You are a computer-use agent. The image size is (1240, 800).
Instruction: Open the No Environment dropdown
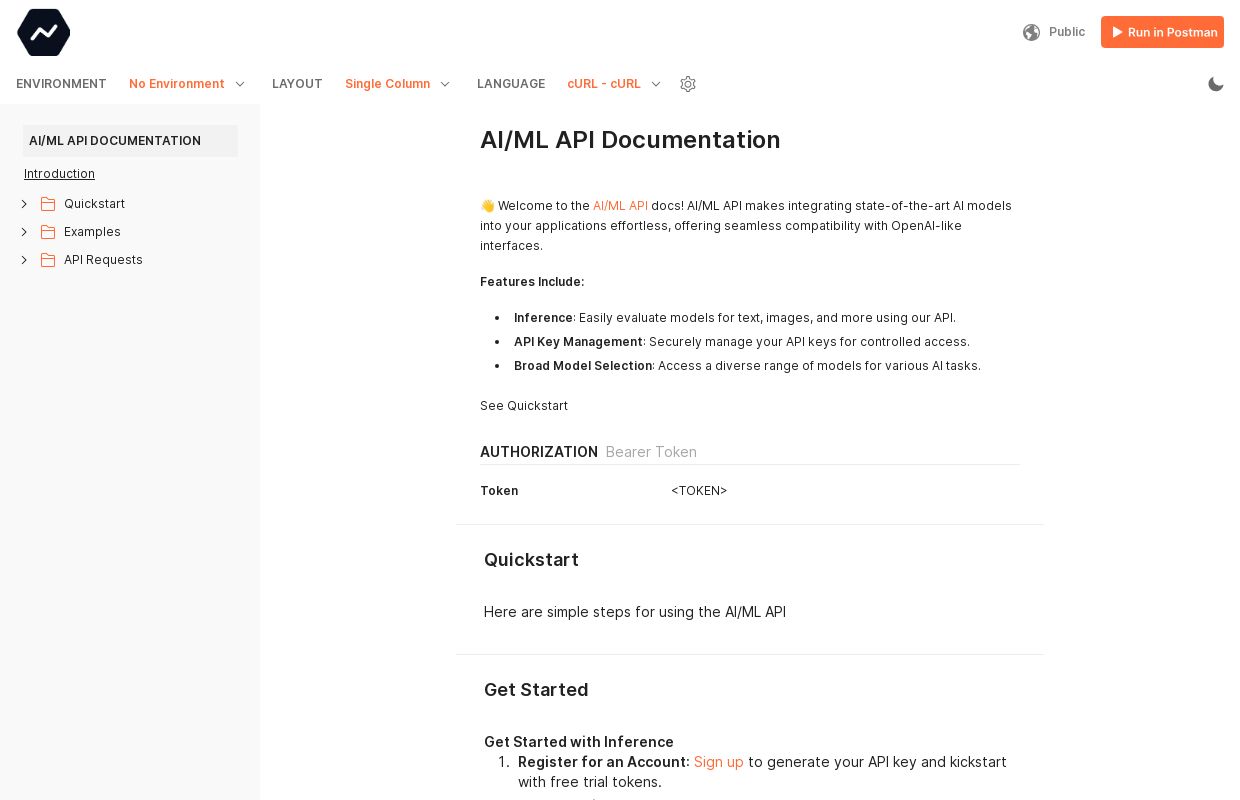coord(187,84)
